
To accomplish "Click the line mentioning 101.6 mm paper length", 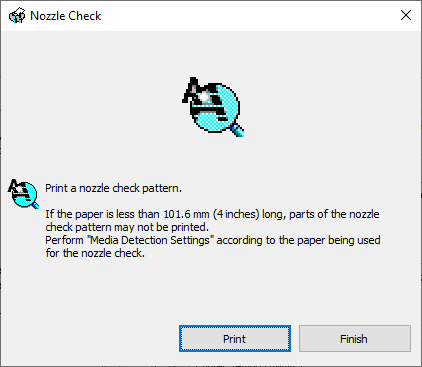I will (212, 214).
